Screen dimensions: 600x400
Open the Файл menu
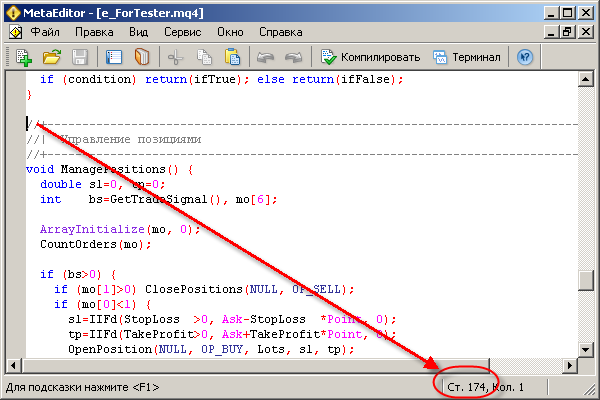tap(45, 32)
